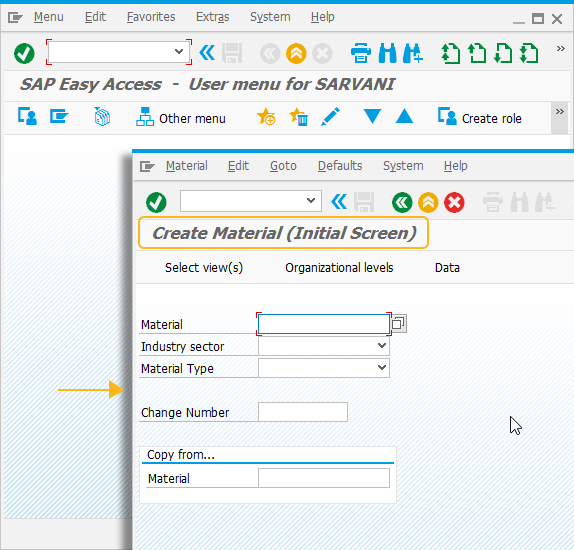Click the Create role button
The image size is (574, 550).
(480, 118)
